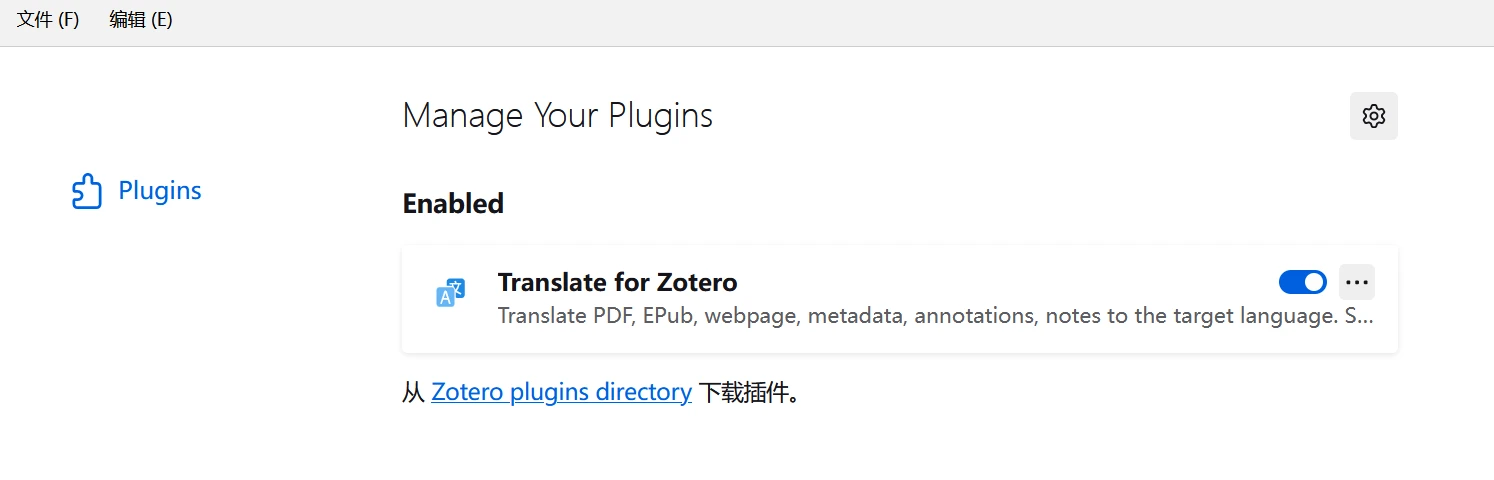The width and height of the screenshot is (1494, 480).
Task: Click the word "metadata" in plugin description
Action: 855,317
